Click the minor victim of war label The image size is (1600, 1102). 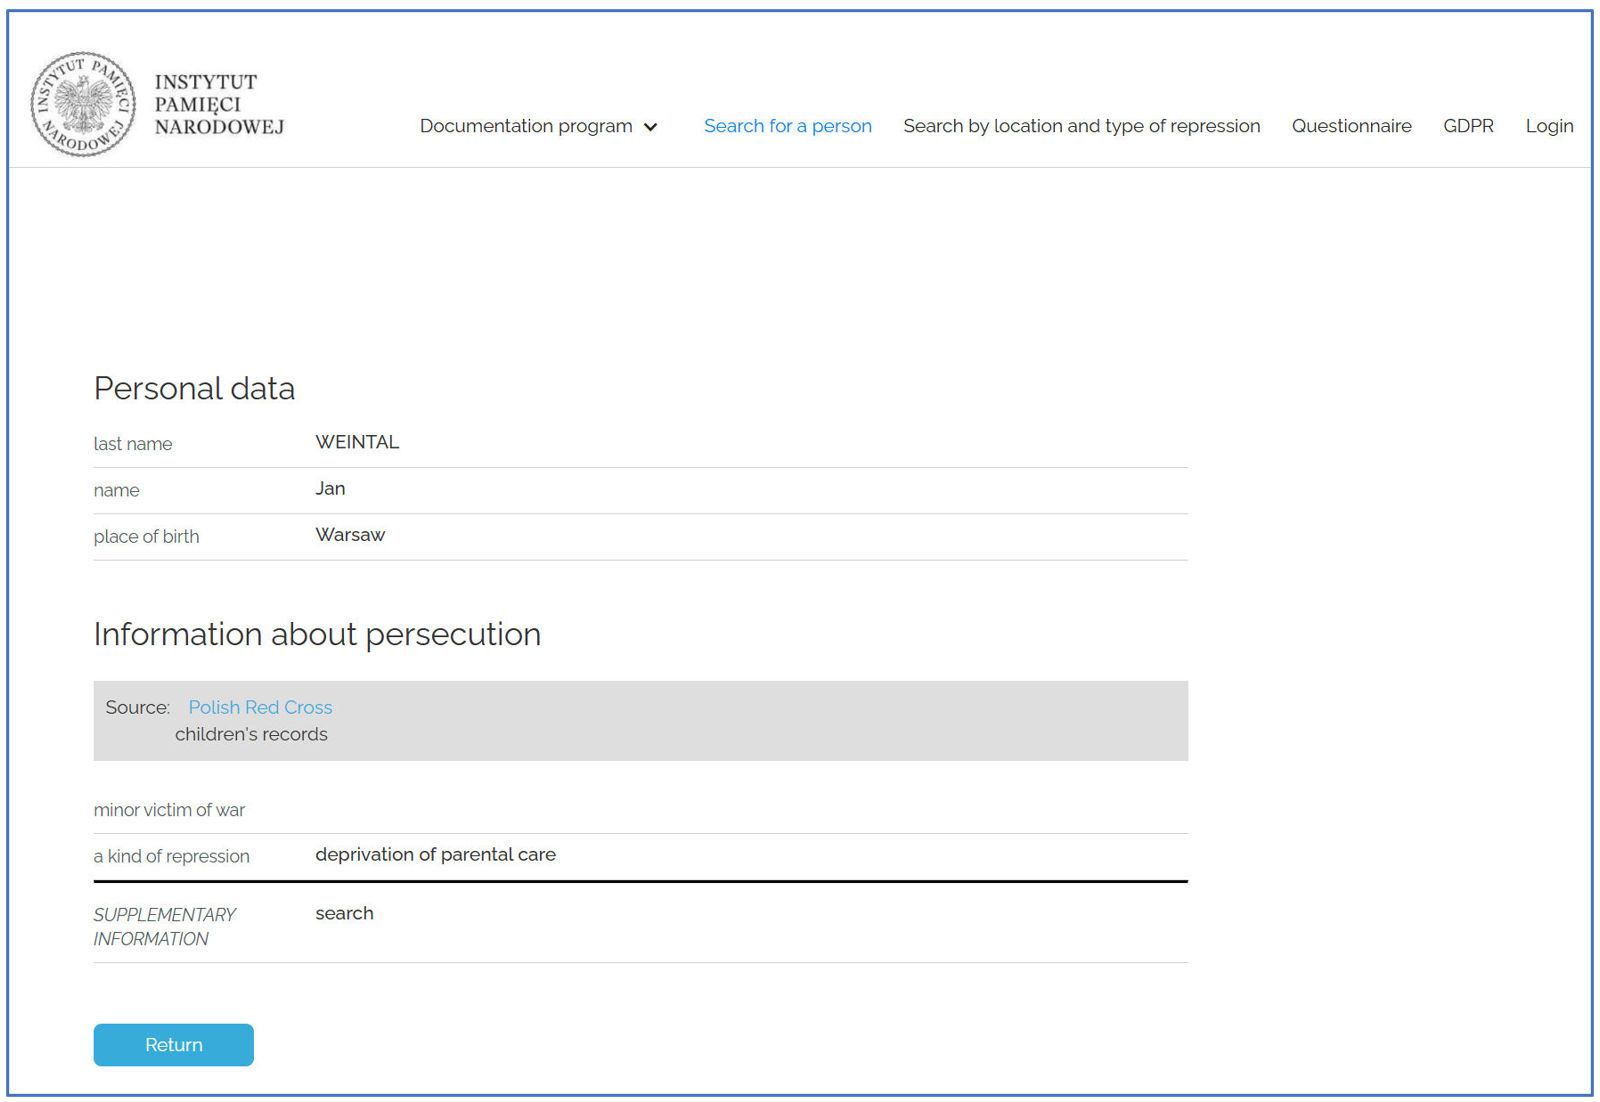click(169, 810)
